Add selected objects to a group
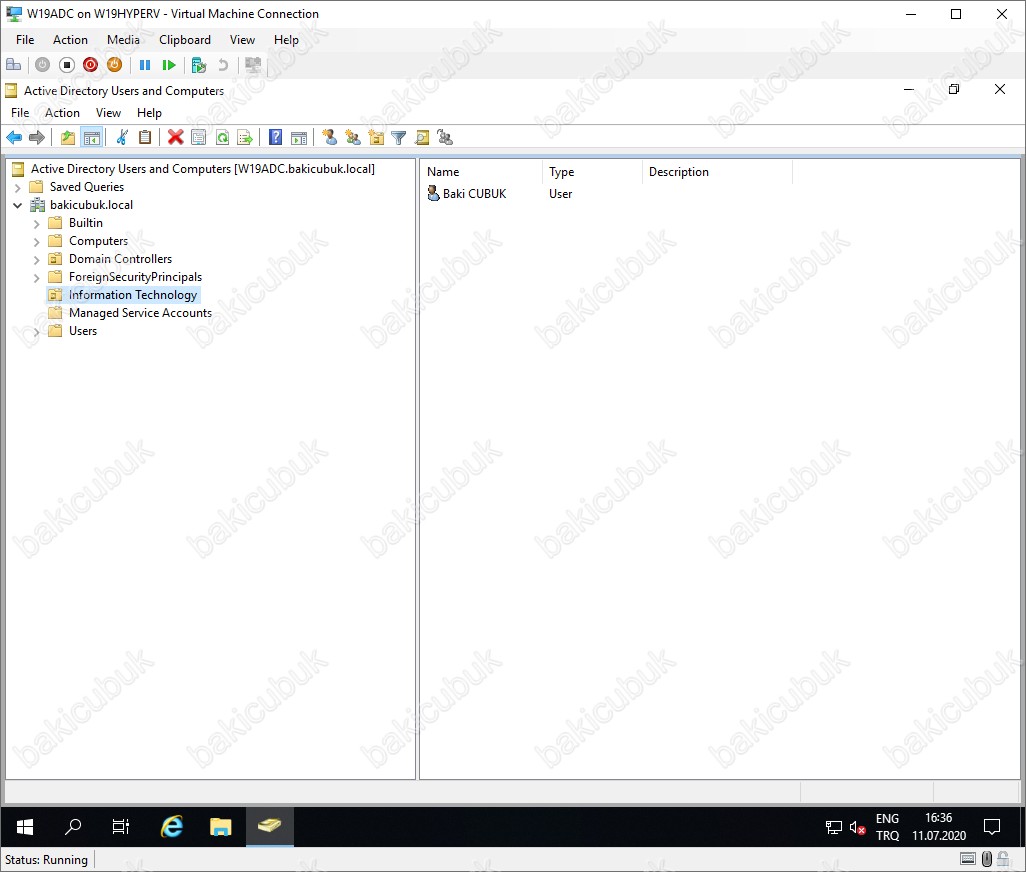Screen dimensions: 1026x872 click(x=445, y=137)
